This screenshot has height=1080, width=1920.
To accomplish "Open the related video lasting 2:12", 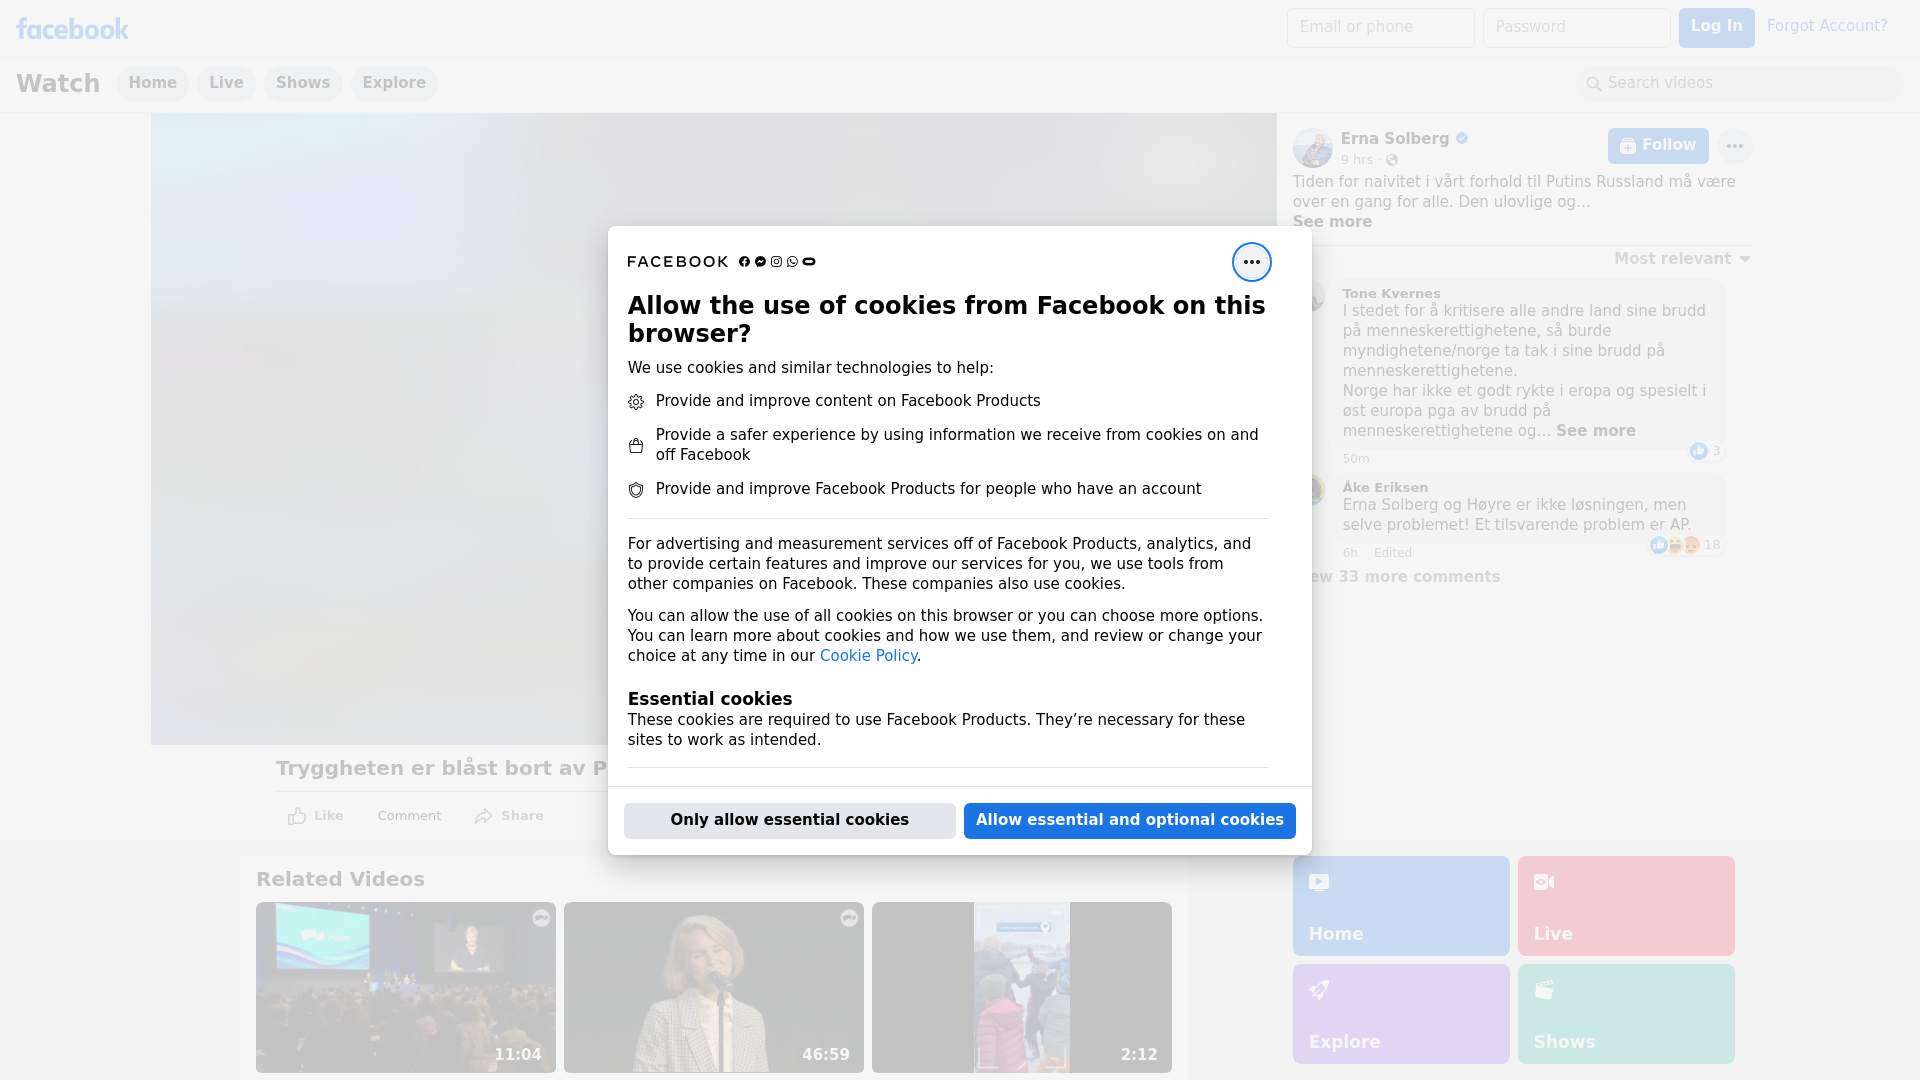I will pos(1022,987).
